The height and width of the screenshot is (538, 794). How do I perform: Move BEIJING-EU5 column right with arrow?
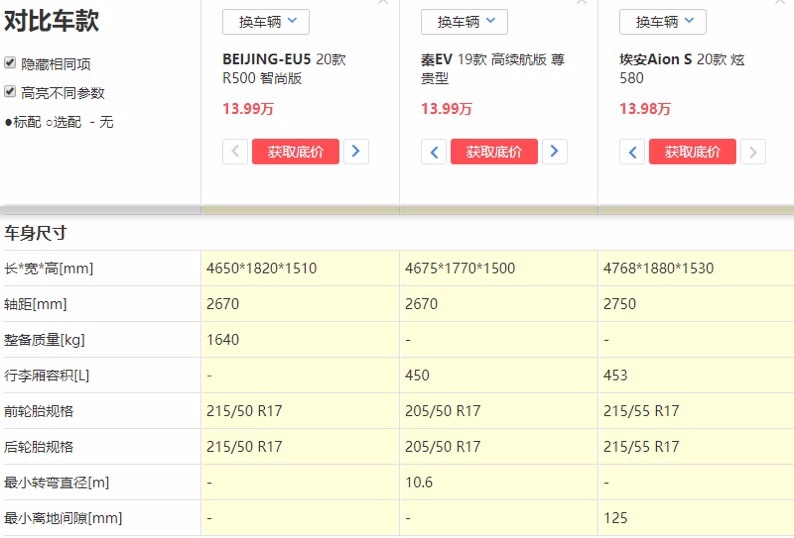pos(356,151)
